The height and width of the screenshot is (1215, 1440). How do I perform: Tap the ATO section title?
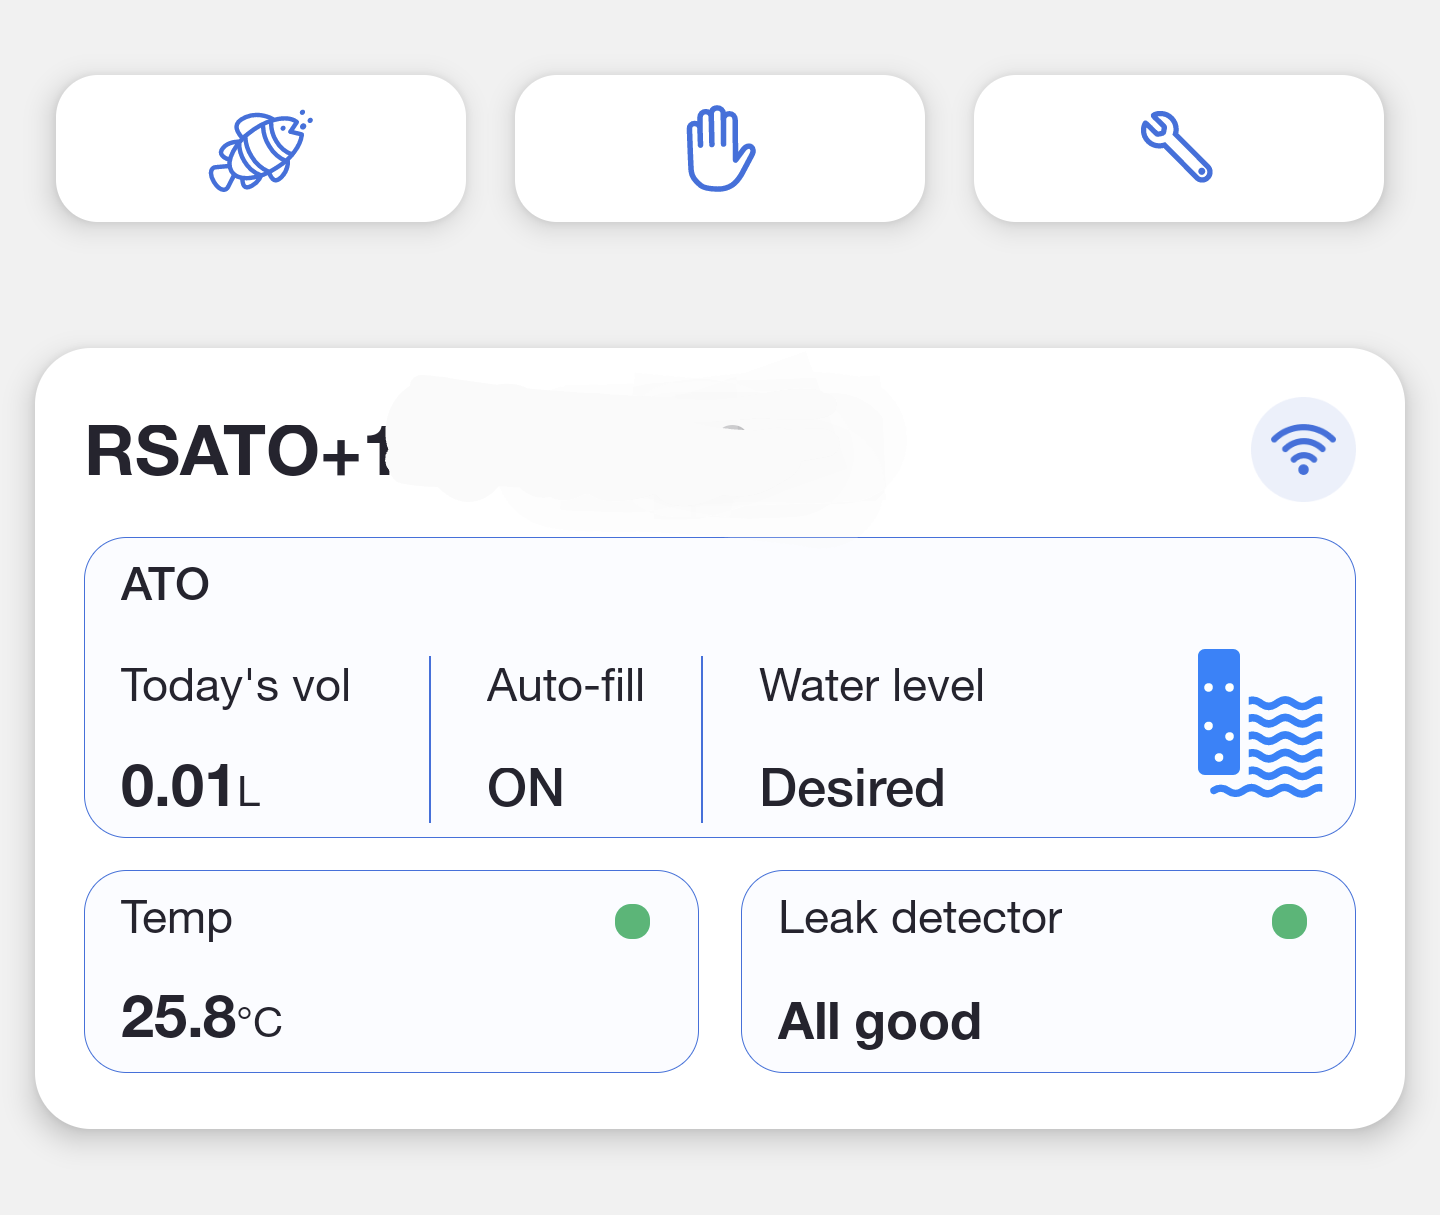[x=165, y=584]
